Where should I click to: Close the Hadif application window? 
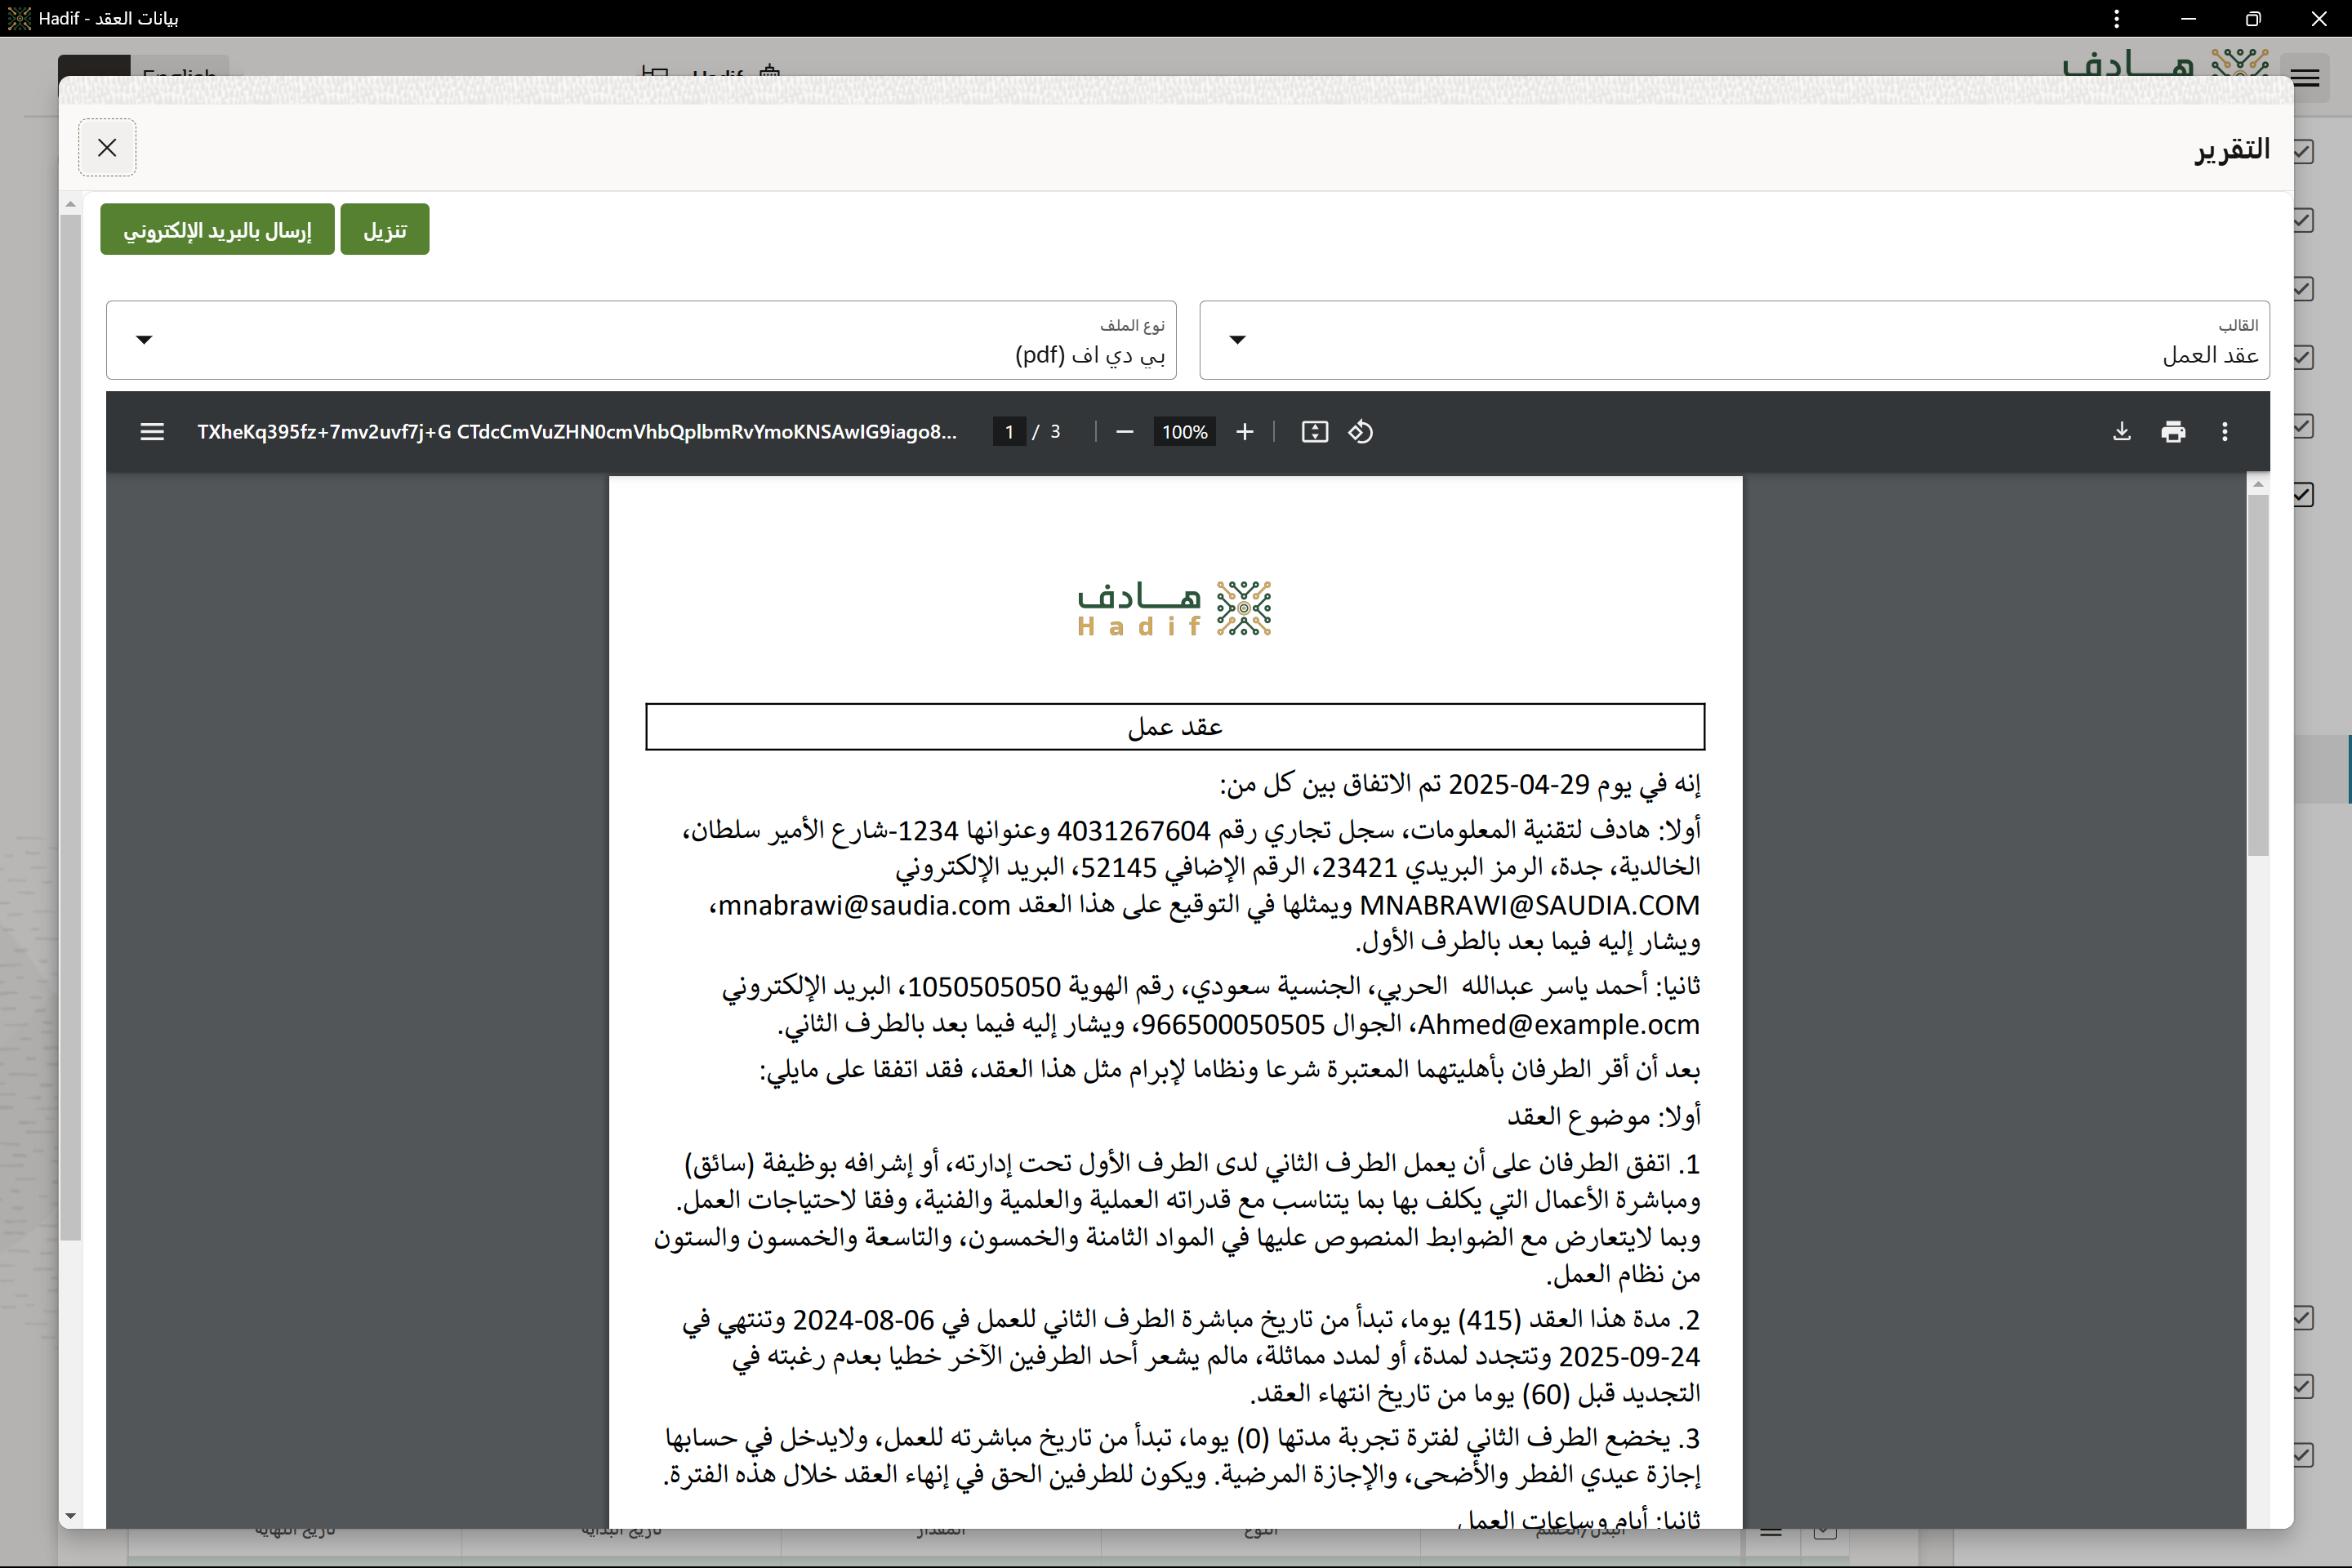(x=2319, y=19)
